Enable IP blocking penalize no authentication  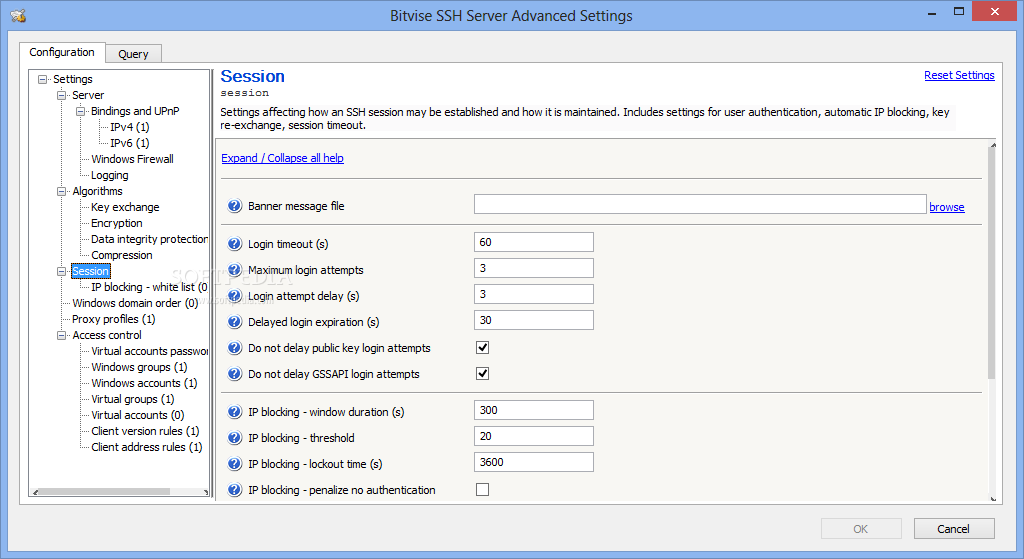pyautogui.click(x=483, y=489)
